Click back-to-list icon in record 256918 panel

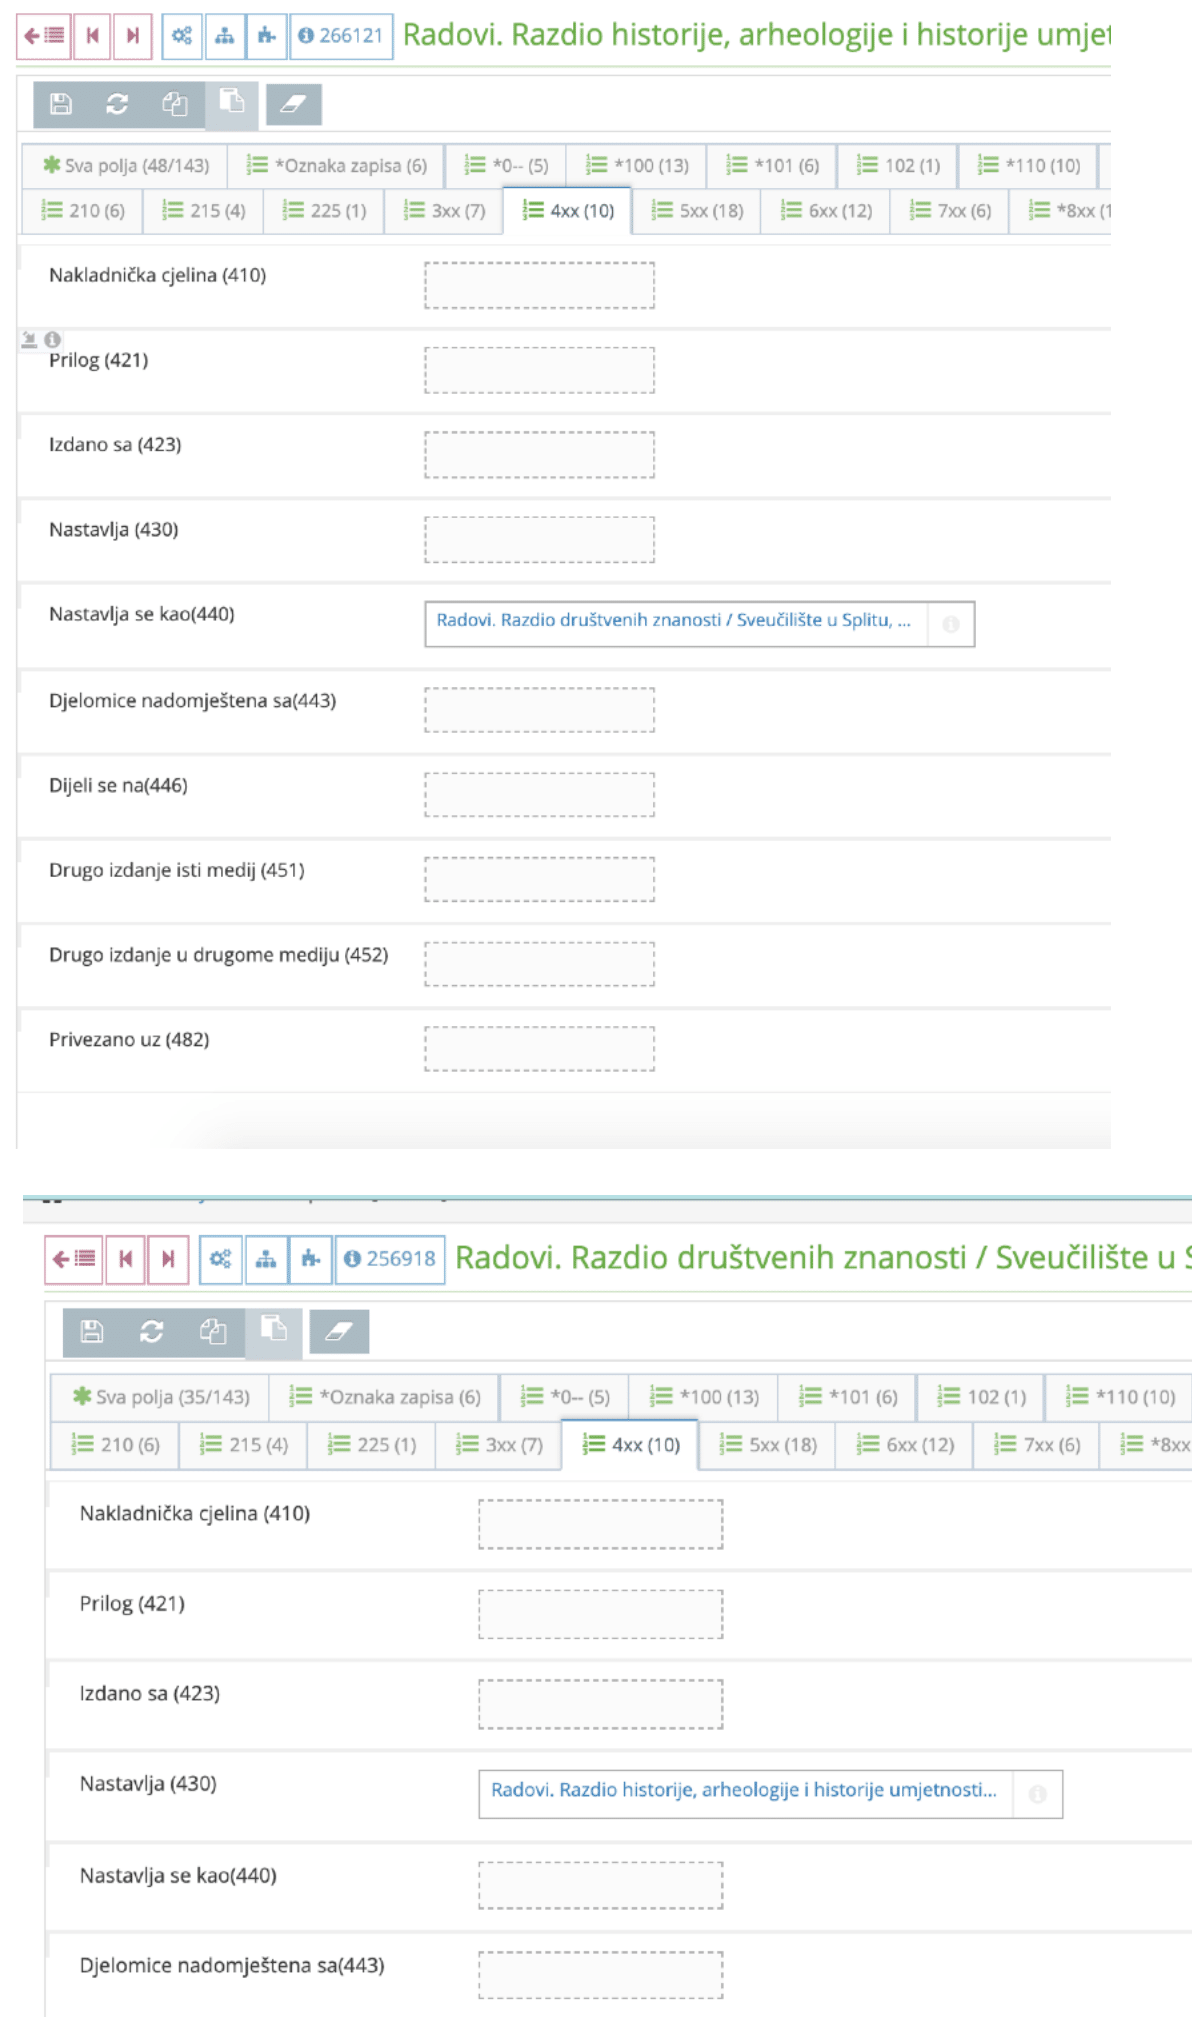click(73, 1258)
